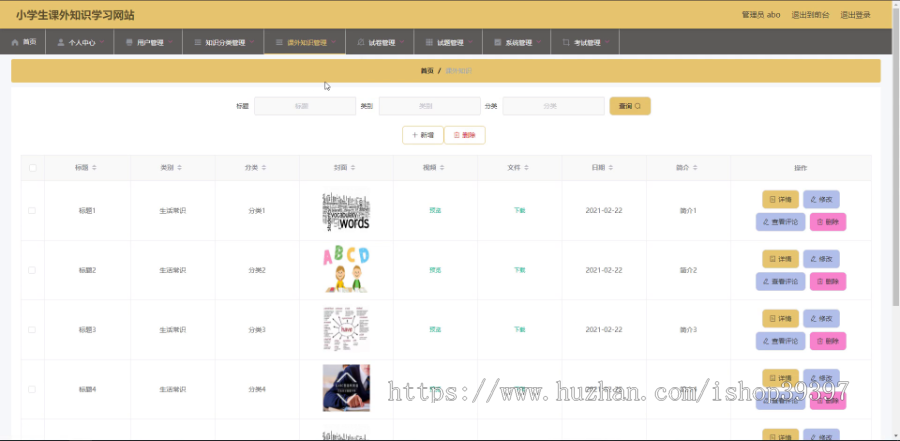Click 预览 video link in 标题2 row
900x441 pixels.
(435, 270)
